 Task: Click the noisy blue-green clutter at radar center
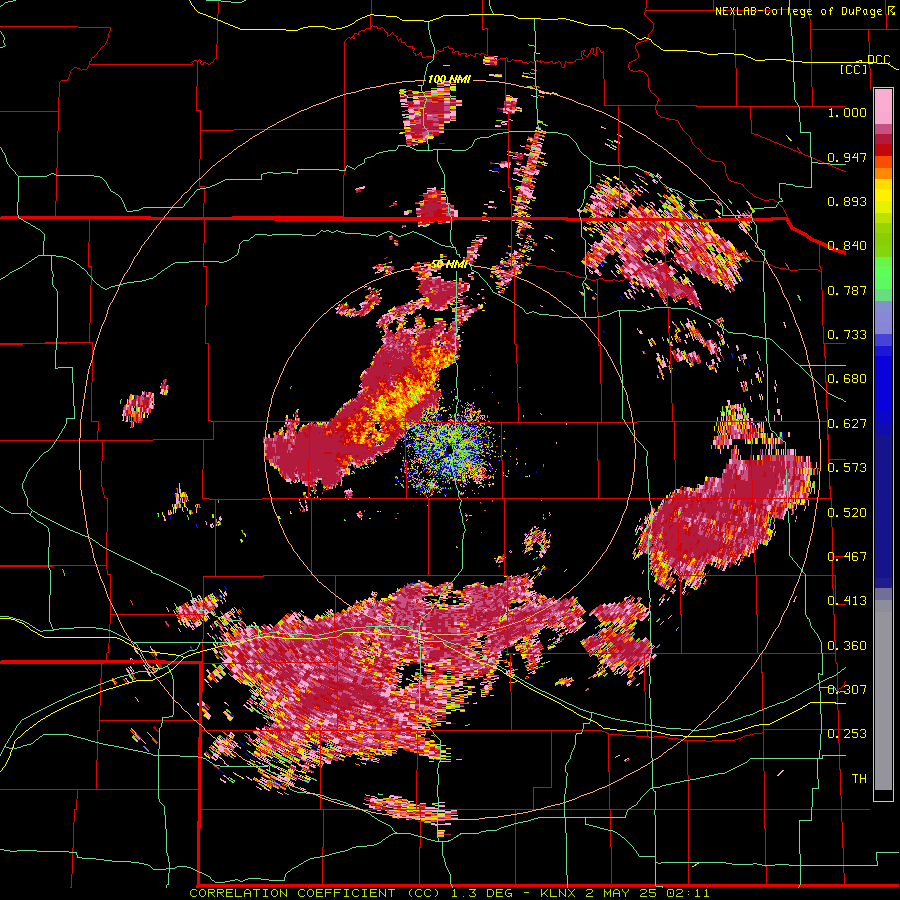pos(449,451)
